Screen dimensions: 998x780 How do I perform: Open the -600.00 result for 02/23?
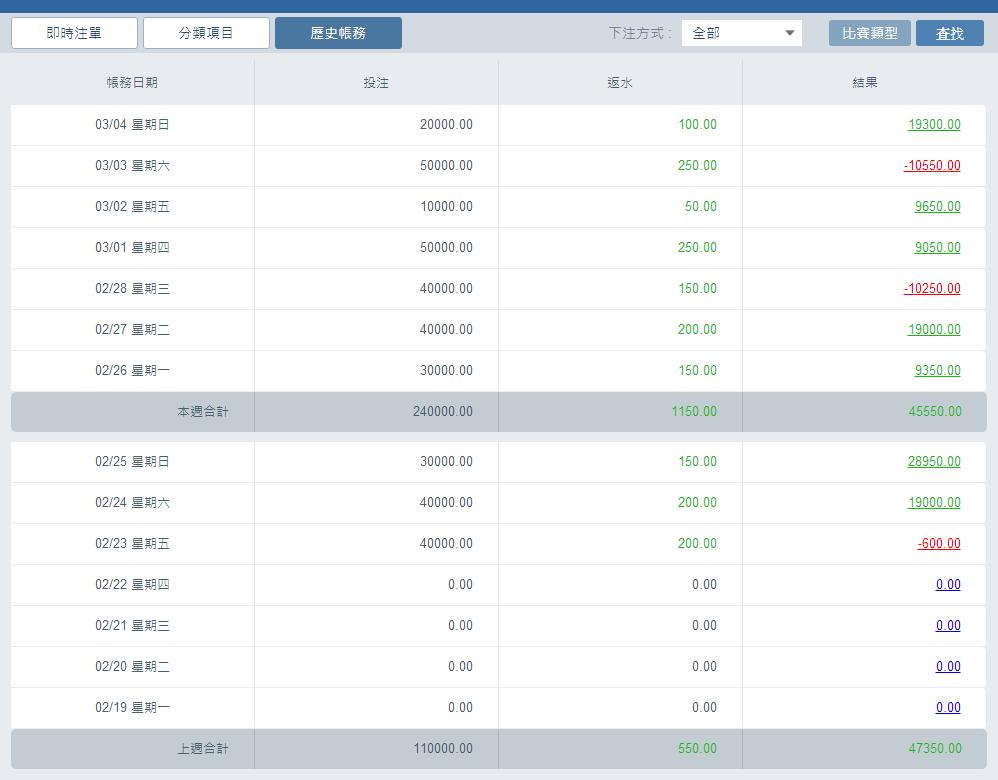coord(938,544)
